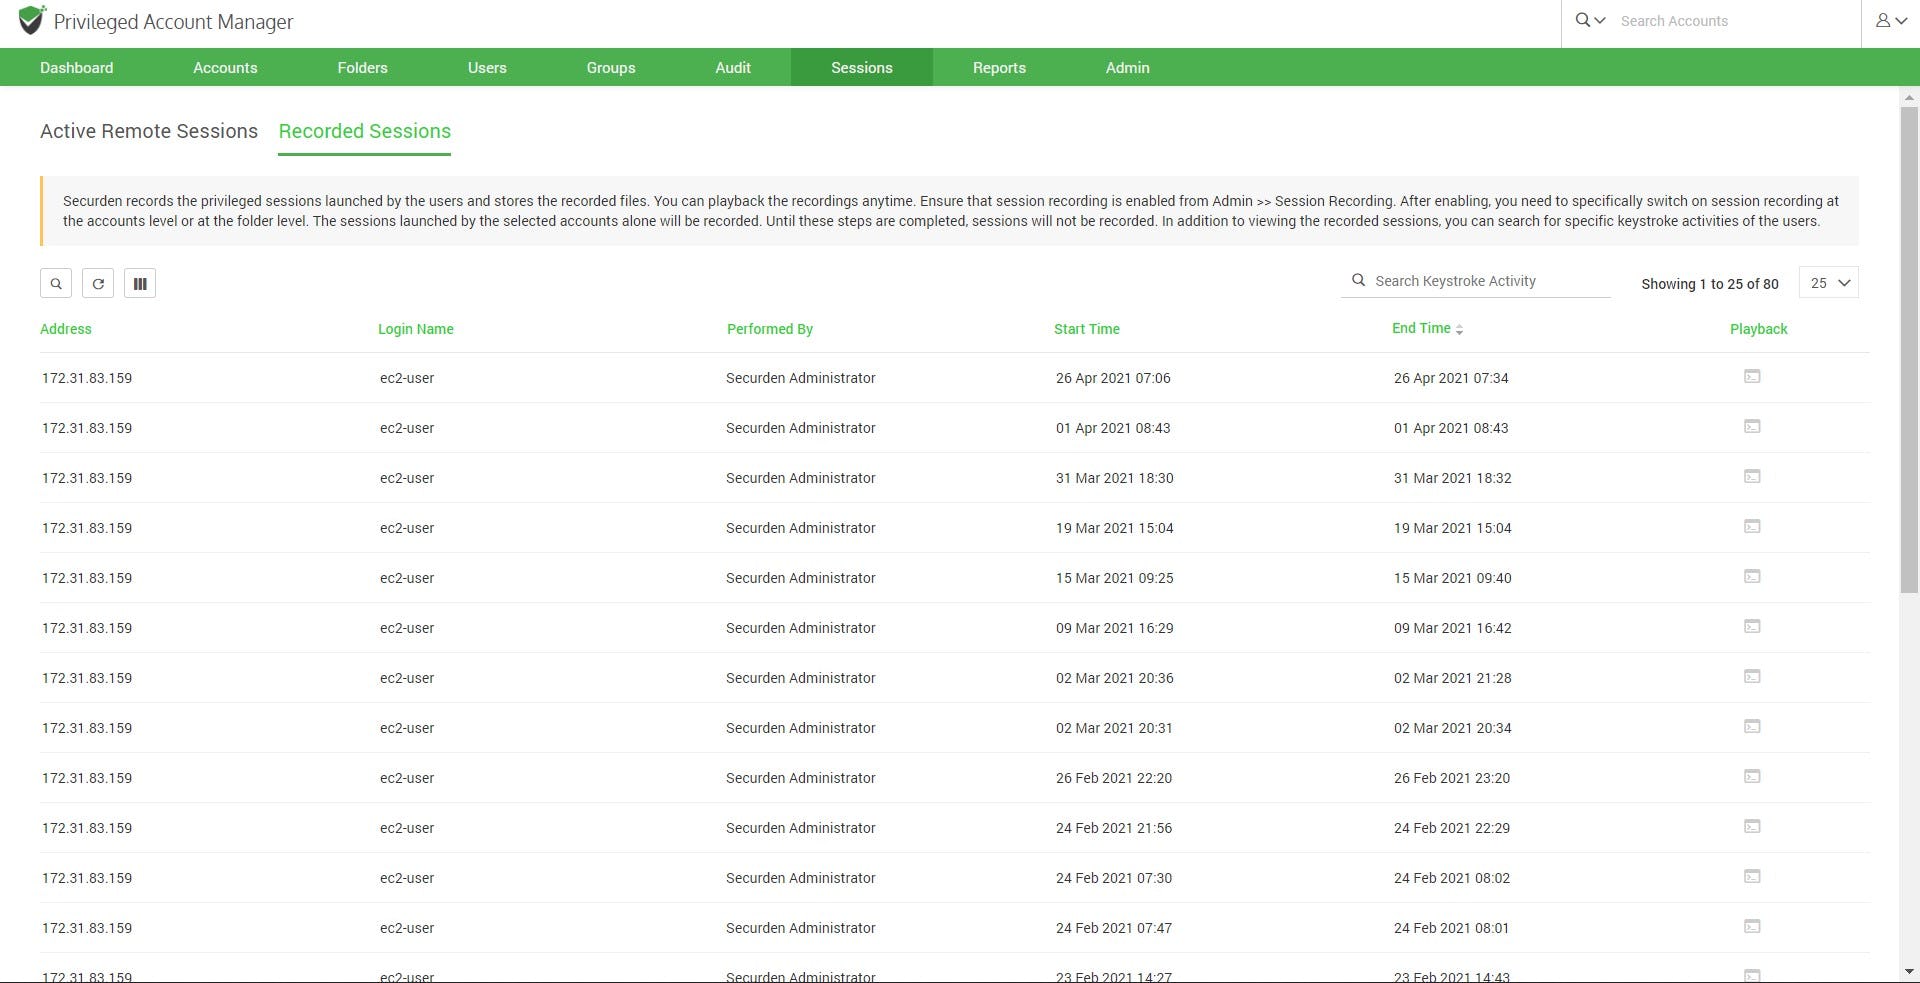Screen dimensions: 1920x983
Task: Sort by Login Name column
Action: point(416,329)
